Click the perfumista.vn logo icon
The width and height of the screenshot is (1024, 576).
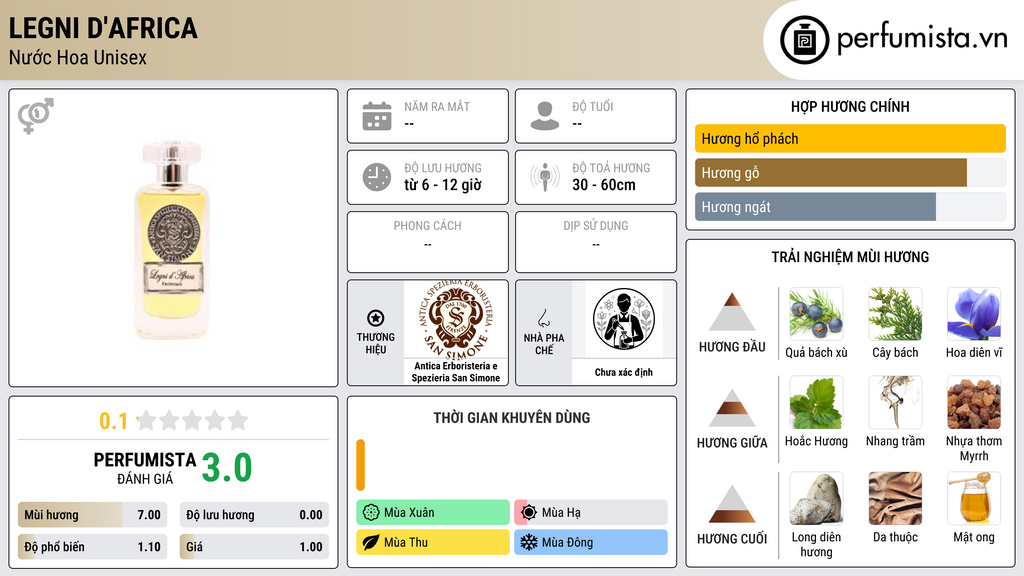pos(804,40)
